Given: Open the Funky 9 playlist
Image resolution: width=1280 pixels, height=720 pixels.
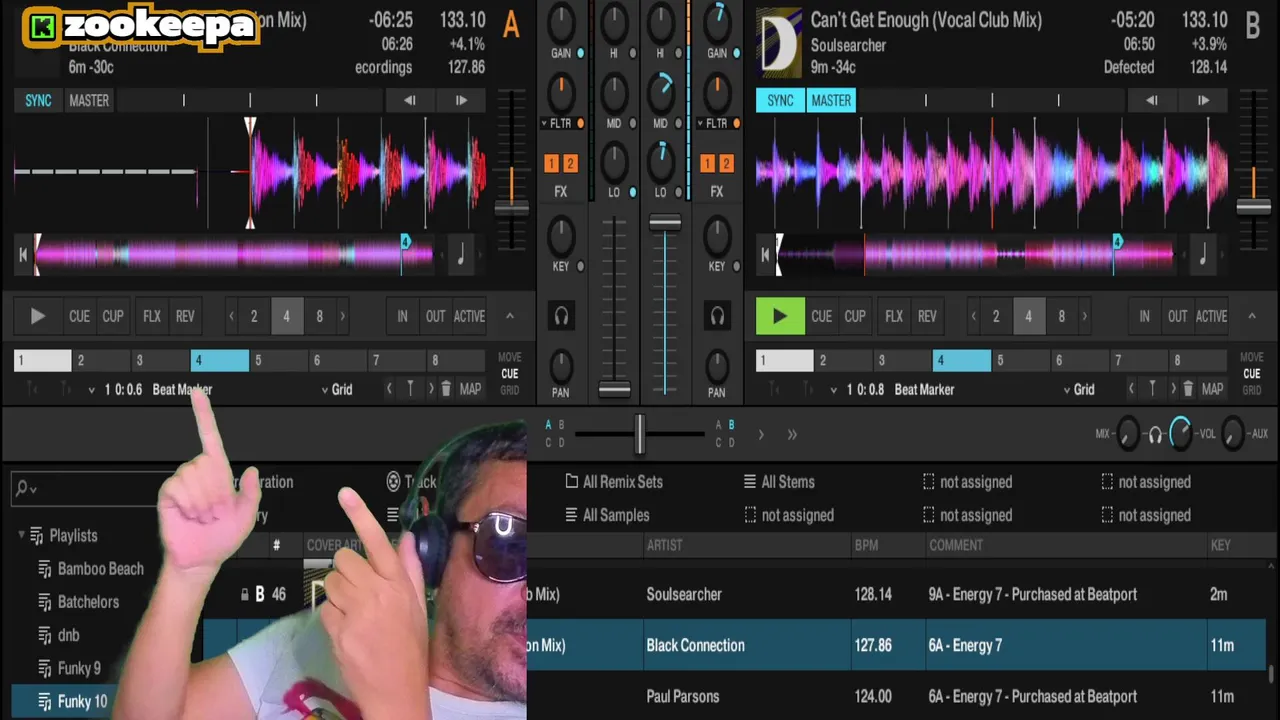Looking at the screenshot, I should 79,668.
